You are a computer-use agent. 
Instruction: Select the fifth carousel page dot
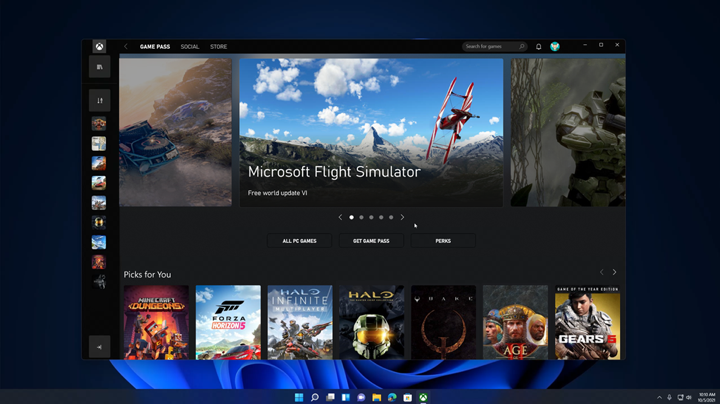(x=391, y=217)
